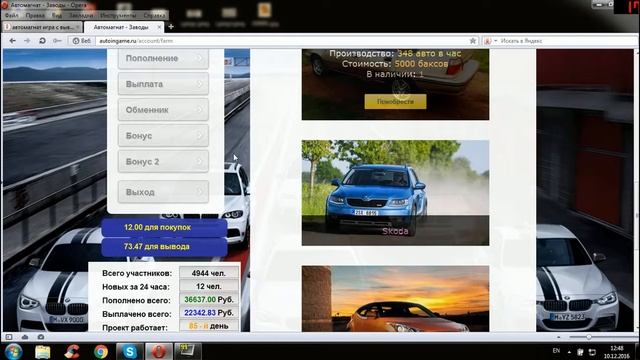Click the Бонус menu button
This screenshot has width=640, height=360.
coord(163,136)
